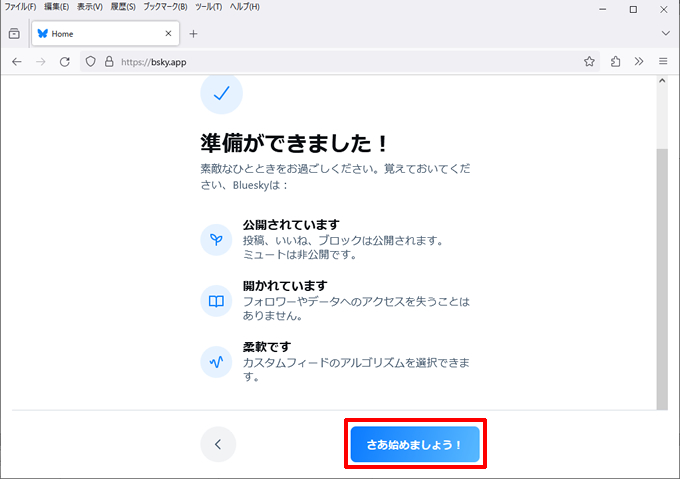Open the 編集(E) menu
The width and height of the screenshot is (680, 480).
(56, 7)
